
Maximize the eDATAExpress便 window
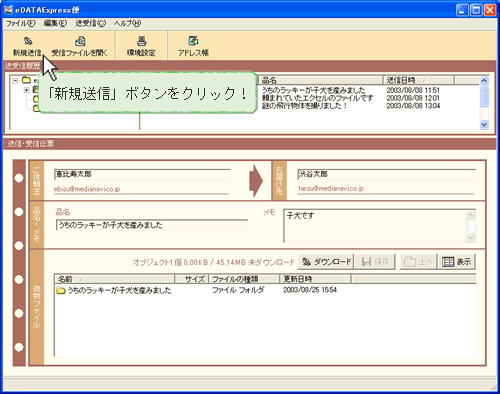[x=476, y=10]
